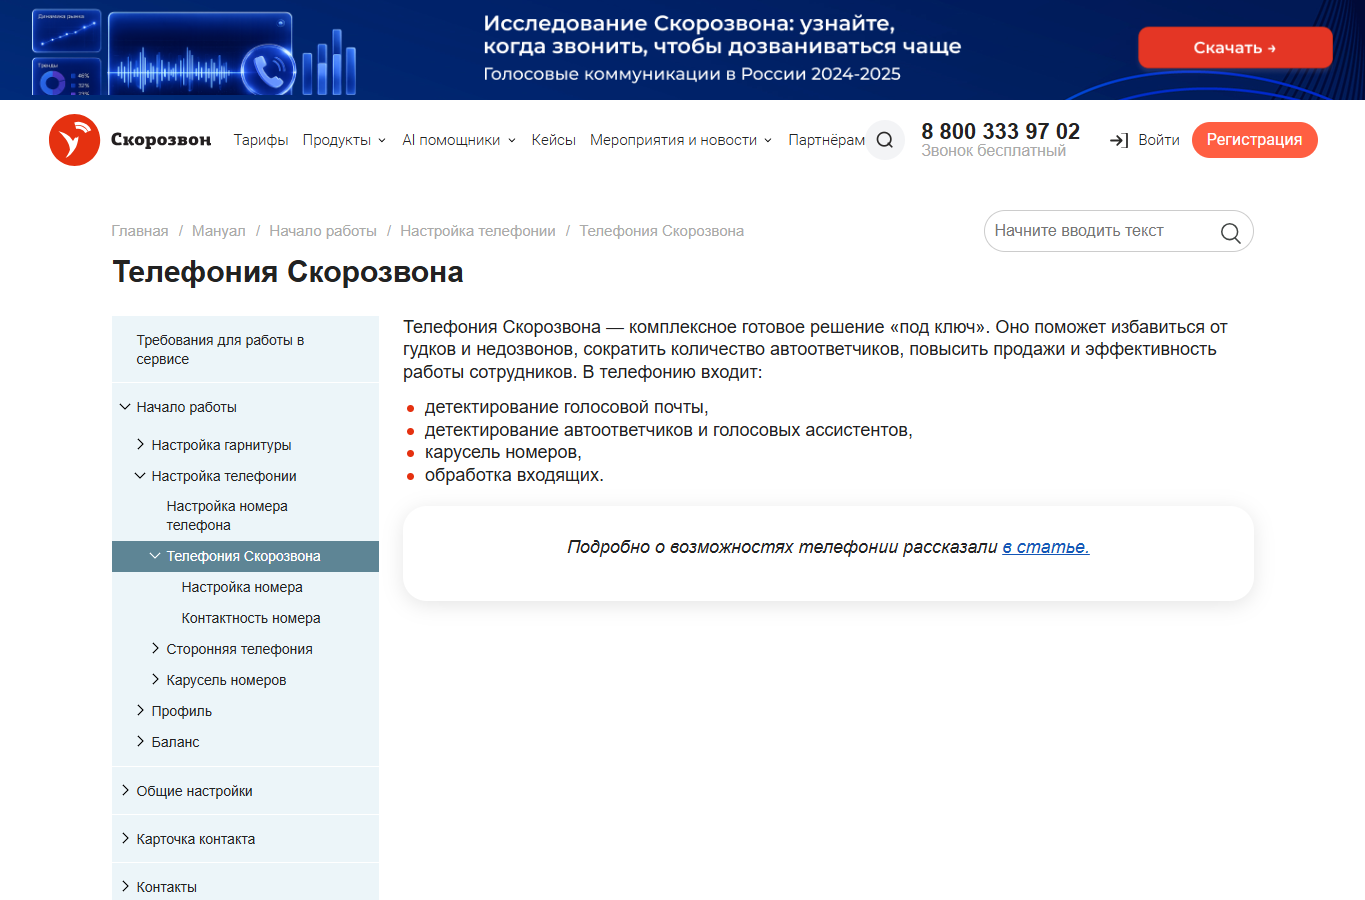Image resolution: width=1365 pixels, height=900 pixels.
Task: Open the Мероприятия и новости dropdown
Action: tap(681, 140)
